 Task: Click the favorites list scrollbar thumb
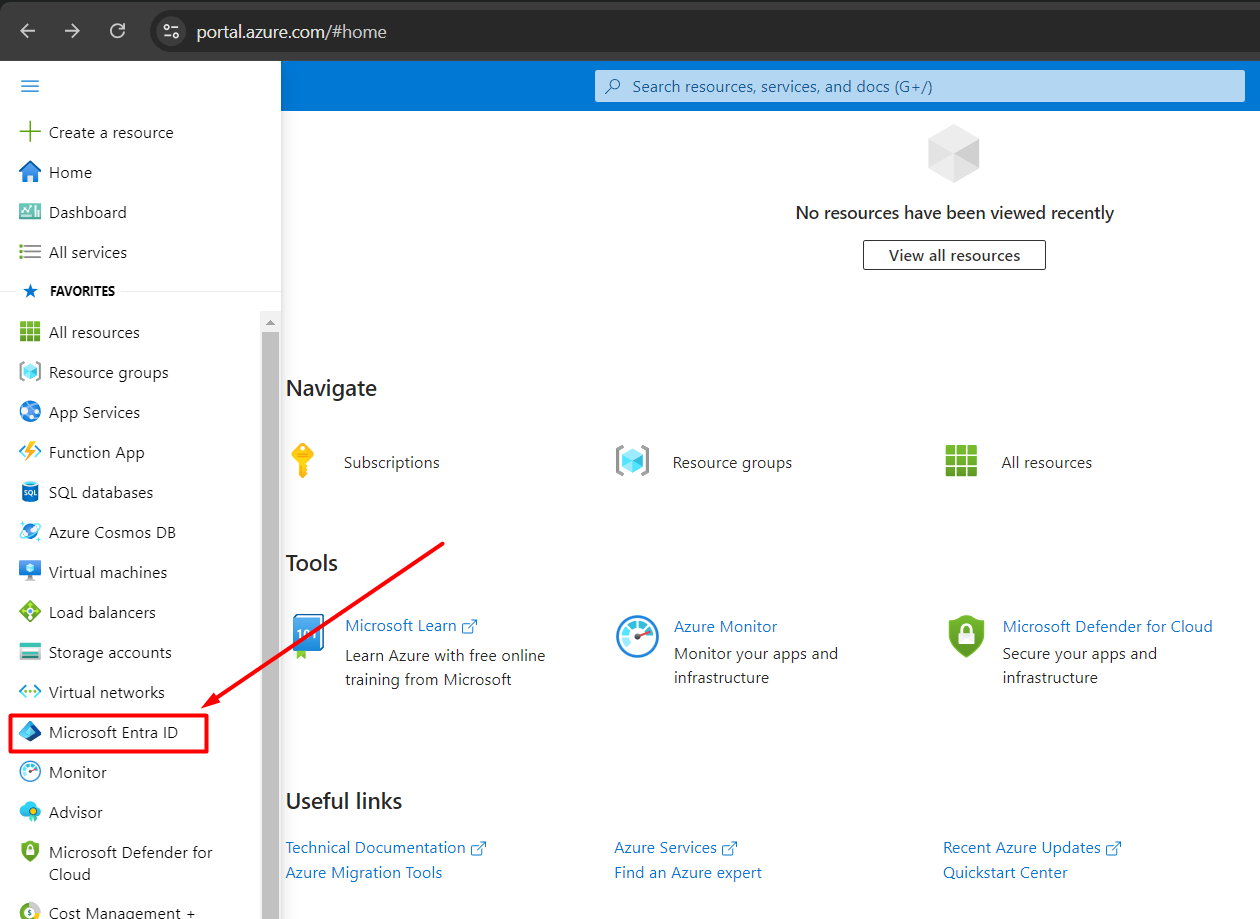(270, 625)
